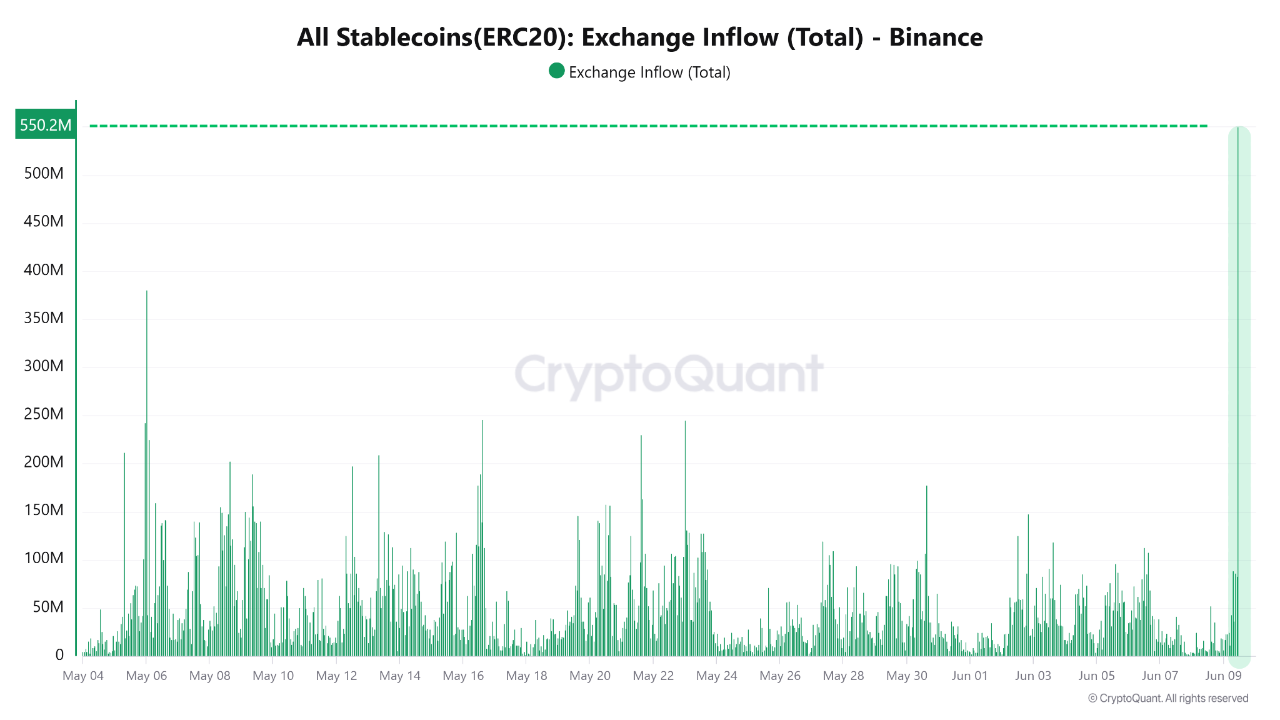Click the green dashed 550.2M threshold line
The width and height of the screenshot is (1280, 720).
(x=648, y=126)
